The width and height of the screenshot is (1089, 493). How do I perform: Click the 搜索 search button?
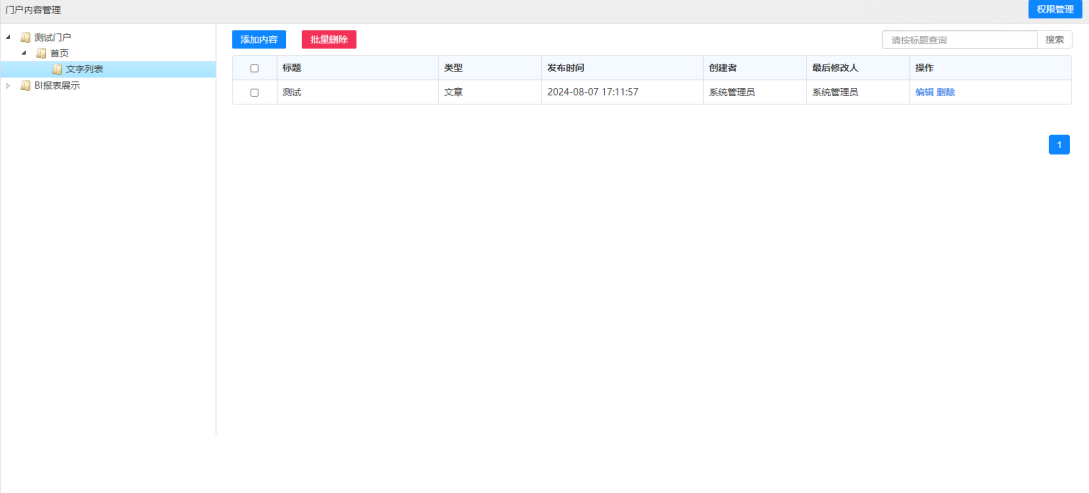click(1054, 40)
